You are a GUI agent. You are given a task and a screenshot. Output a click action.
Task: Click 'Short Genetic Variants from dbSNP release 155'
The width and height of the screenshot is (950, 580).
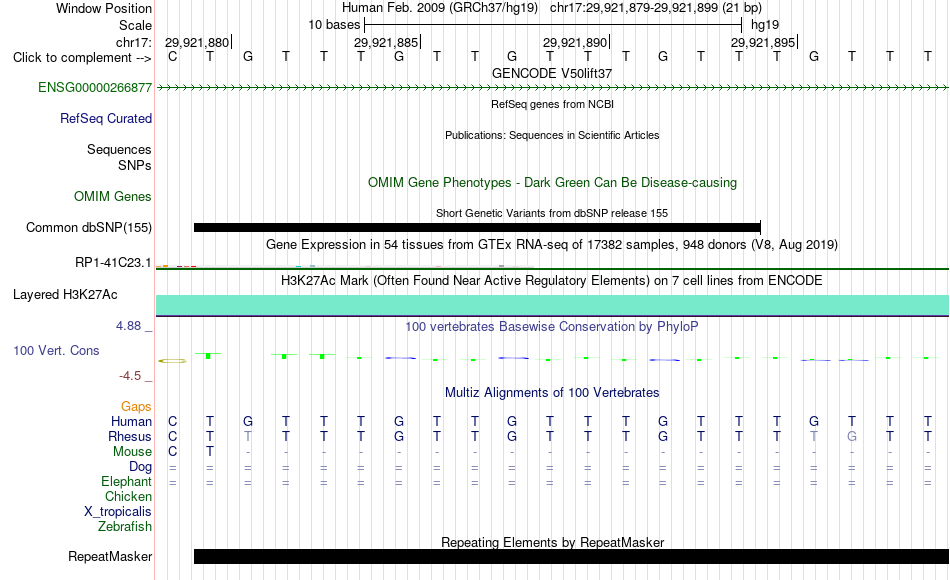coord(552,213)
